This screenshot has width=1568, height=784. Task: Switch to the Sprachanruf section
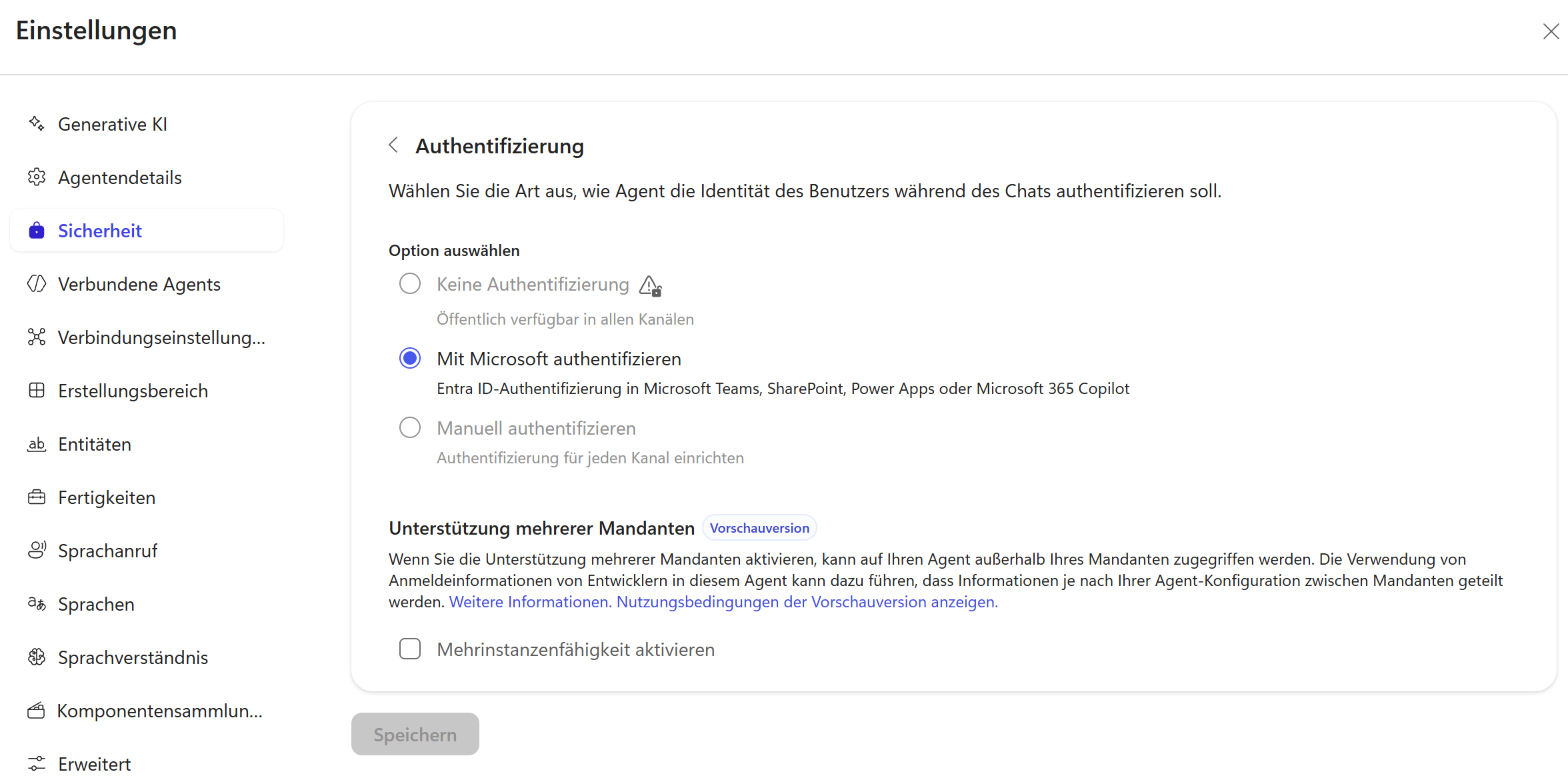[x=146, y=551]
